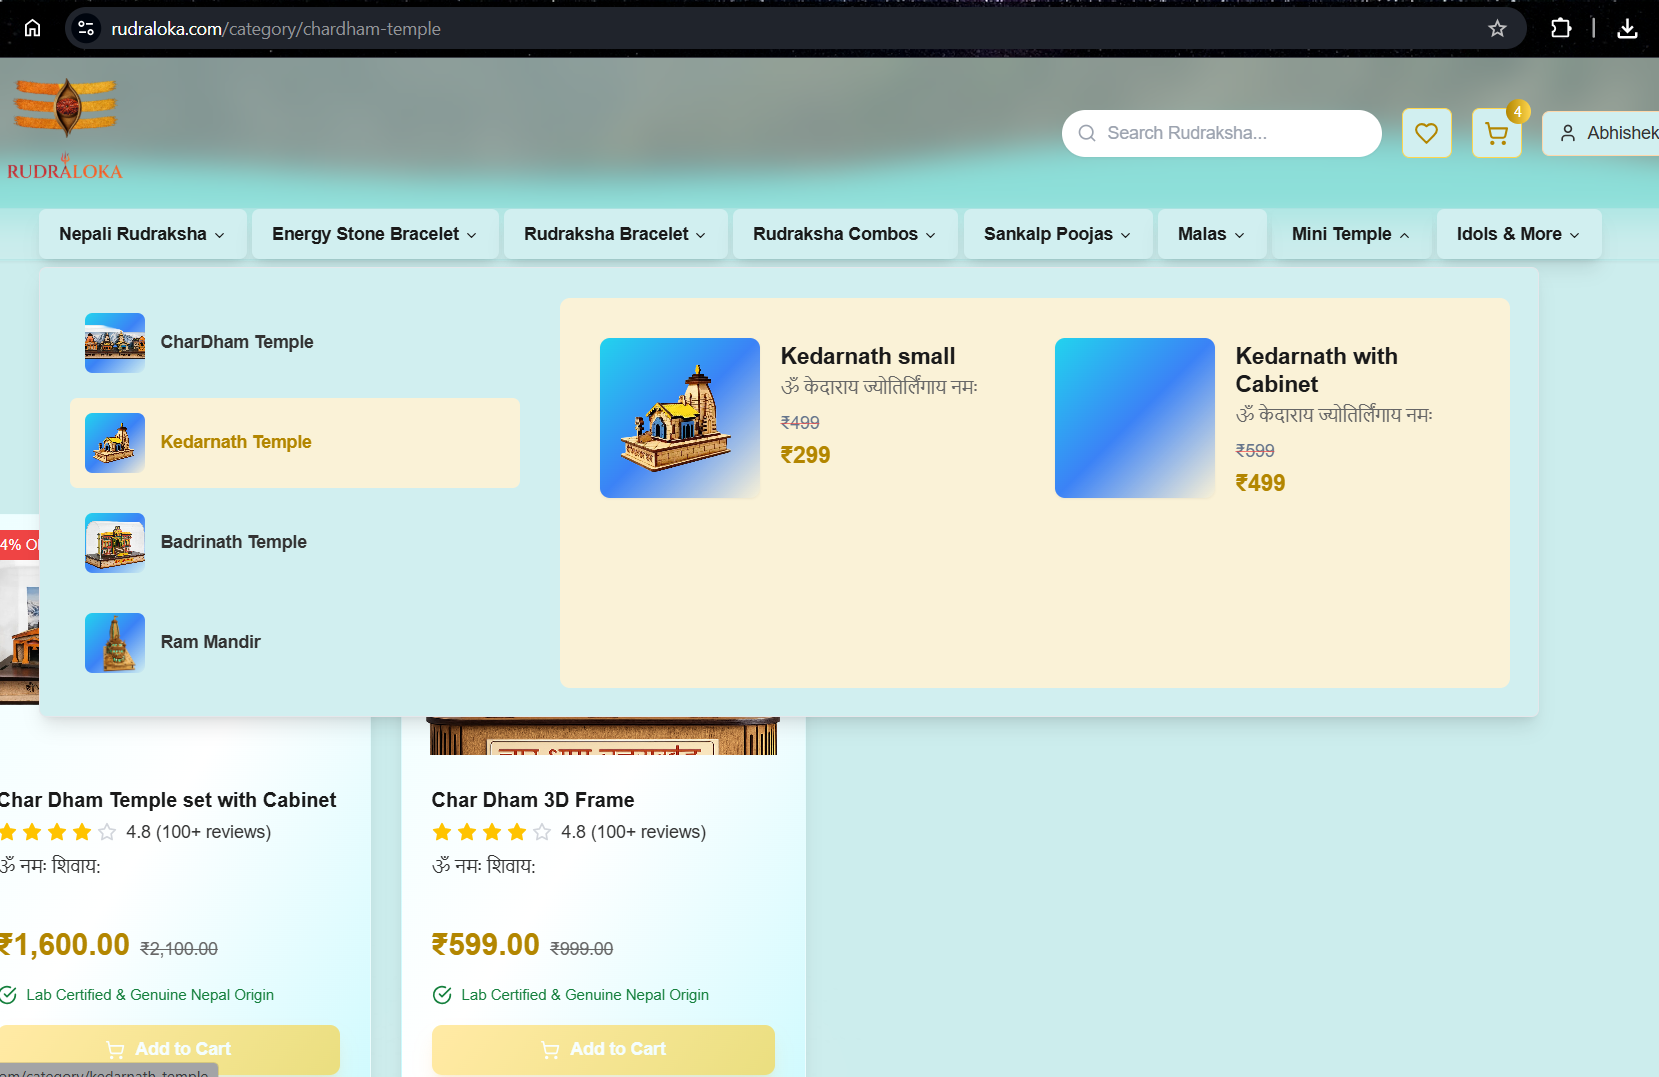Expand the Energy Stone Bracelet dropdown
Screen dimensions: 1659x1077
tap(375, 234)
